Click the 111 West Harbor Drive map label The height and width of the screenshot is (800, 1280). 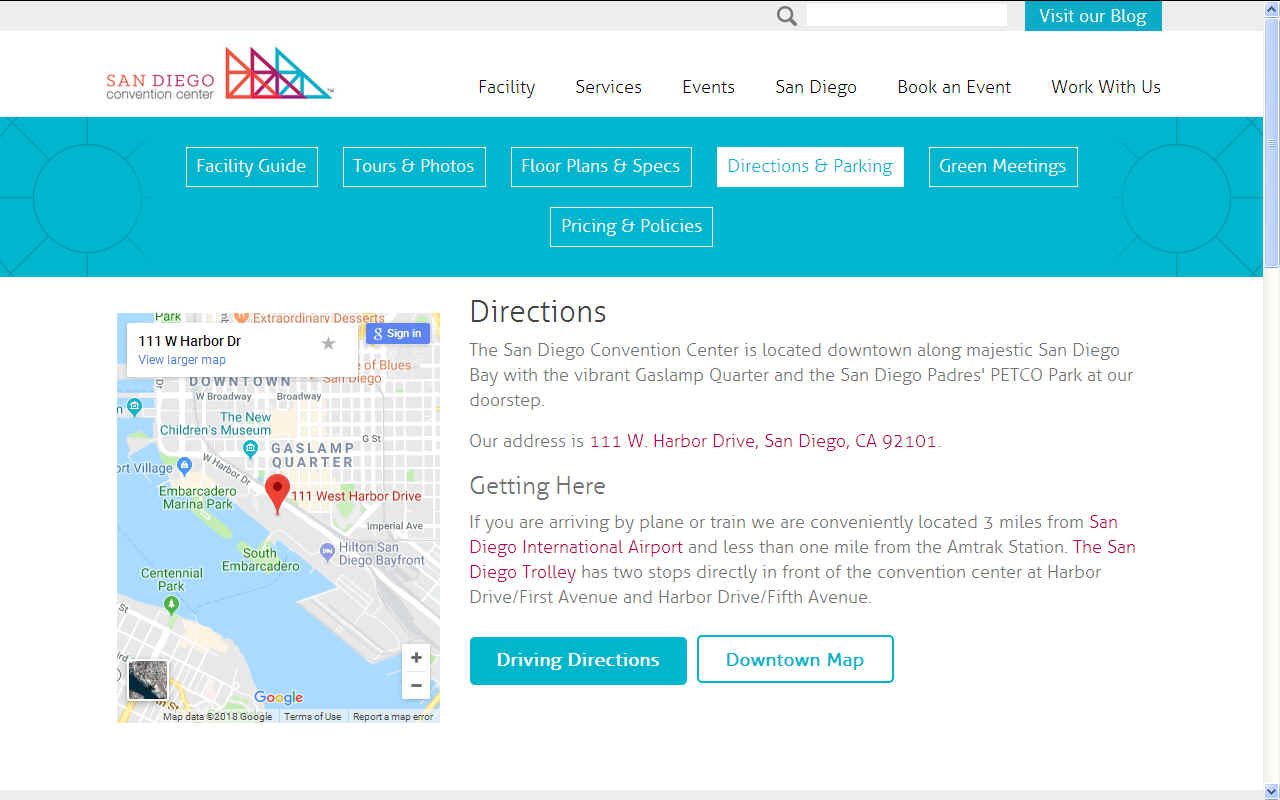pos(356,496)
